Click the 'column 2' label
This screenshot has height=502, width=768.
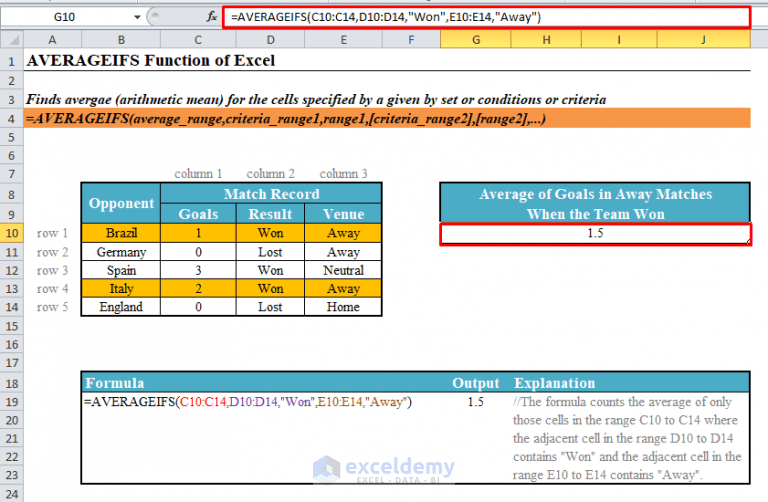click(270, 174)
